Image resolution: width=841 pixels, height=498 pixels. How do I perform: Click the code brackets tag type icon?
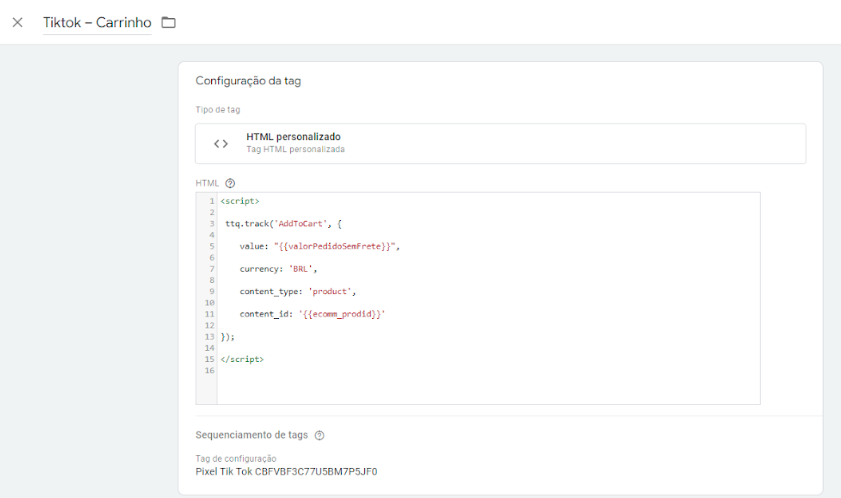[221, 143]
